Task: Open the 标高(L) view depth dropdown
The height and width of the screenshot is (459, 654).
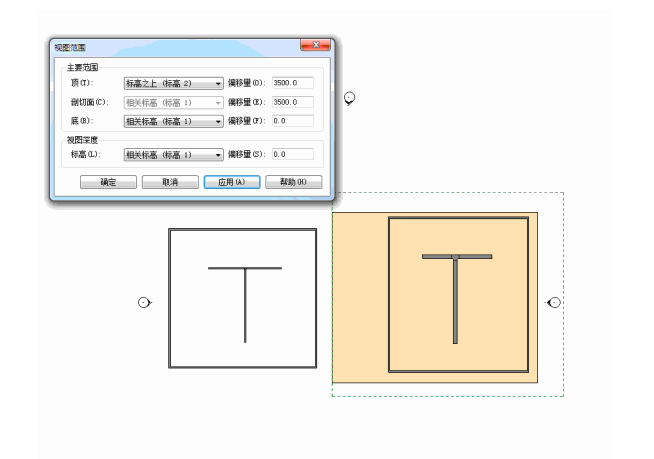Action: pyautogui.click(x=173, y=155)
